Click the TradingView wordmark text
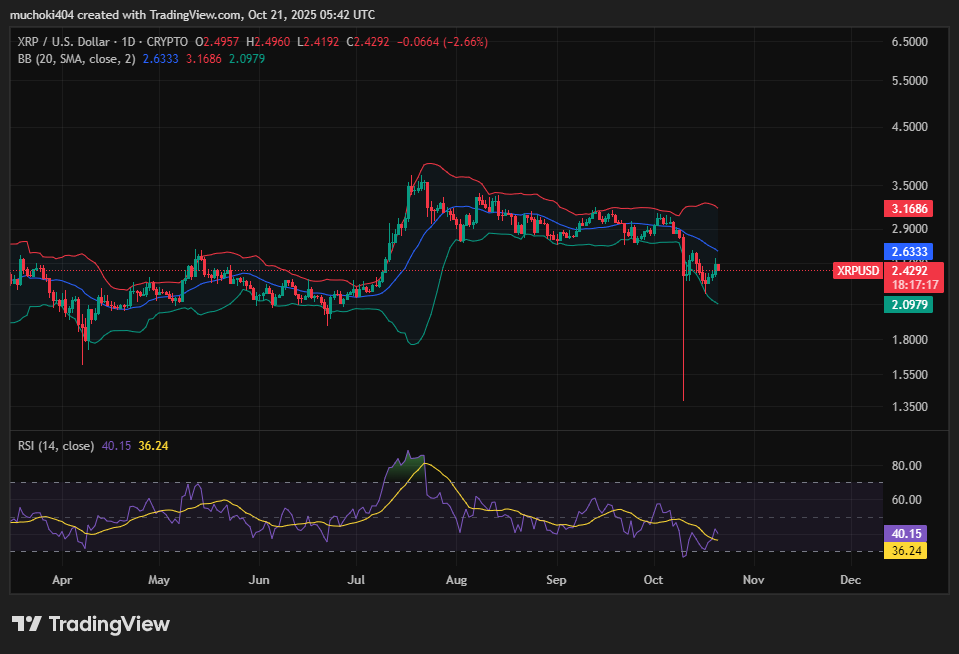The height and width of the screenshot is (654, 959). 109,624
